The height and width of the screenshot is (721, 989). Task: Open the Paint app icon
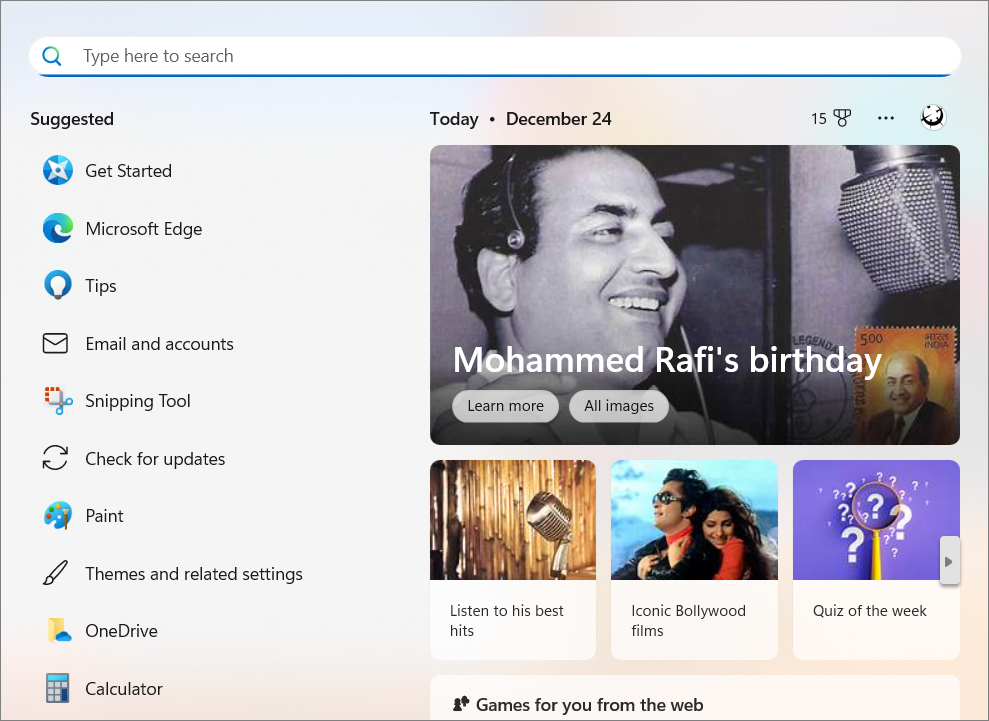(58, 516)
